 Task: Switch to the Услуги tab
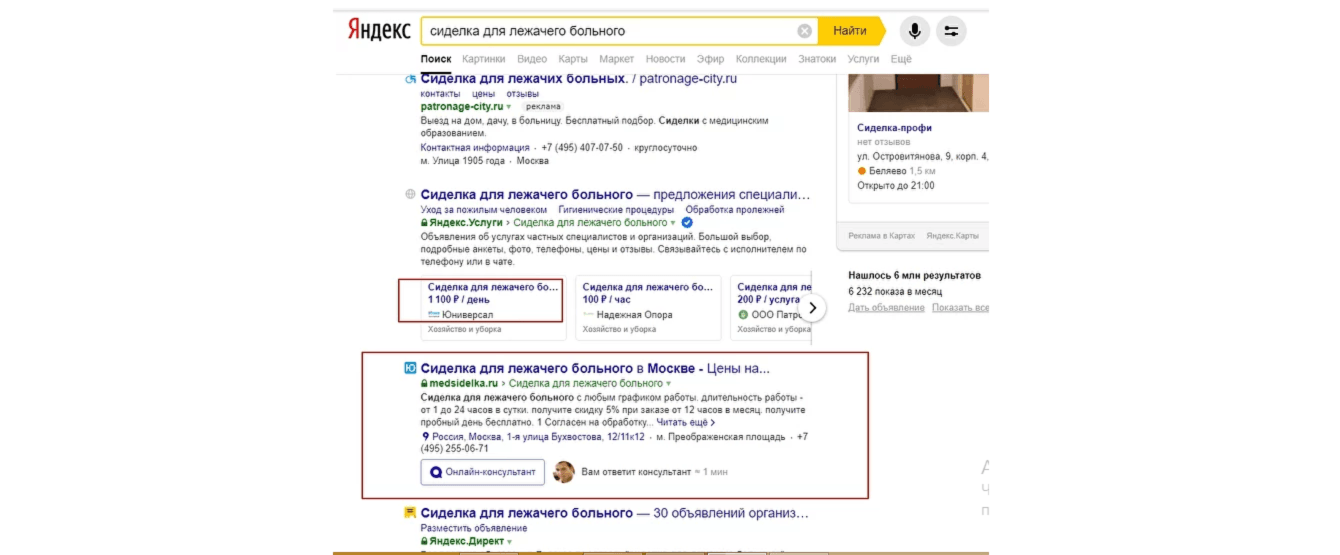click(863, 59)
